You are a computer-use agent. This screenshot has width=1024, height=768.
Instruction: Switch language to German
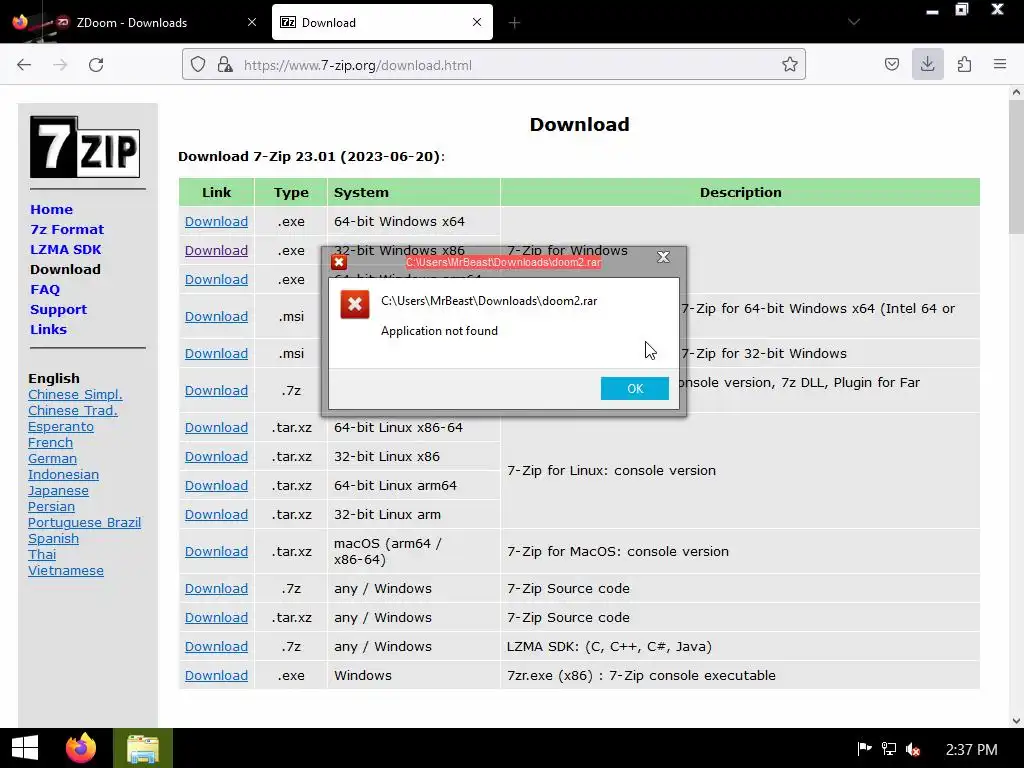click(52, 458)
